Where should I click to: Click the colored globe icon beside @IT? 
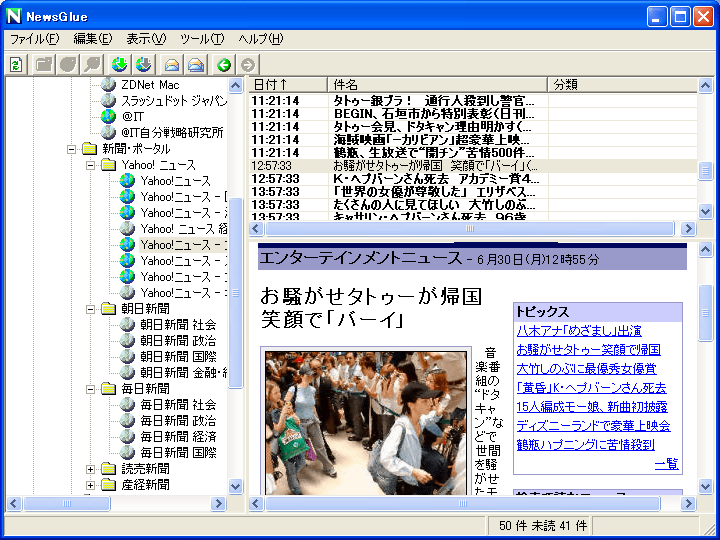coord(108,117)
